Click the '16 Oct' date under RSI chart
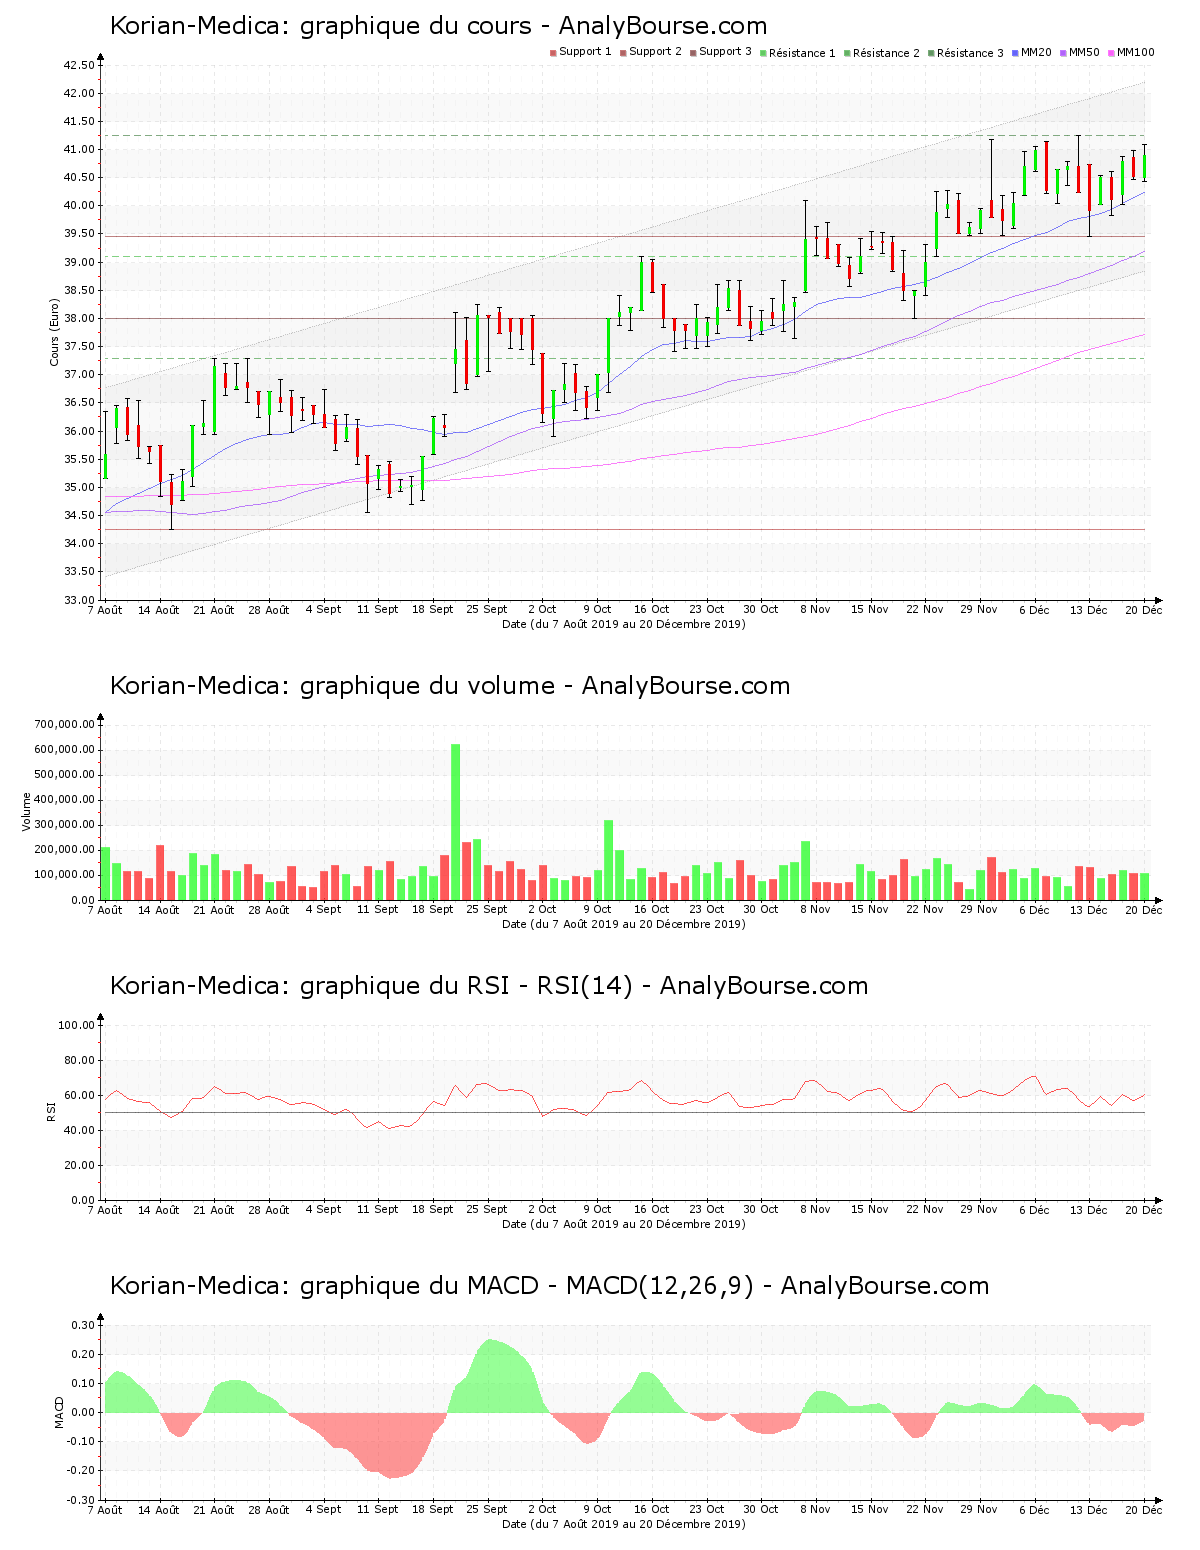Image resolution: width=1200 pixels, height=1550 pixels. (x=651, y=1210)
